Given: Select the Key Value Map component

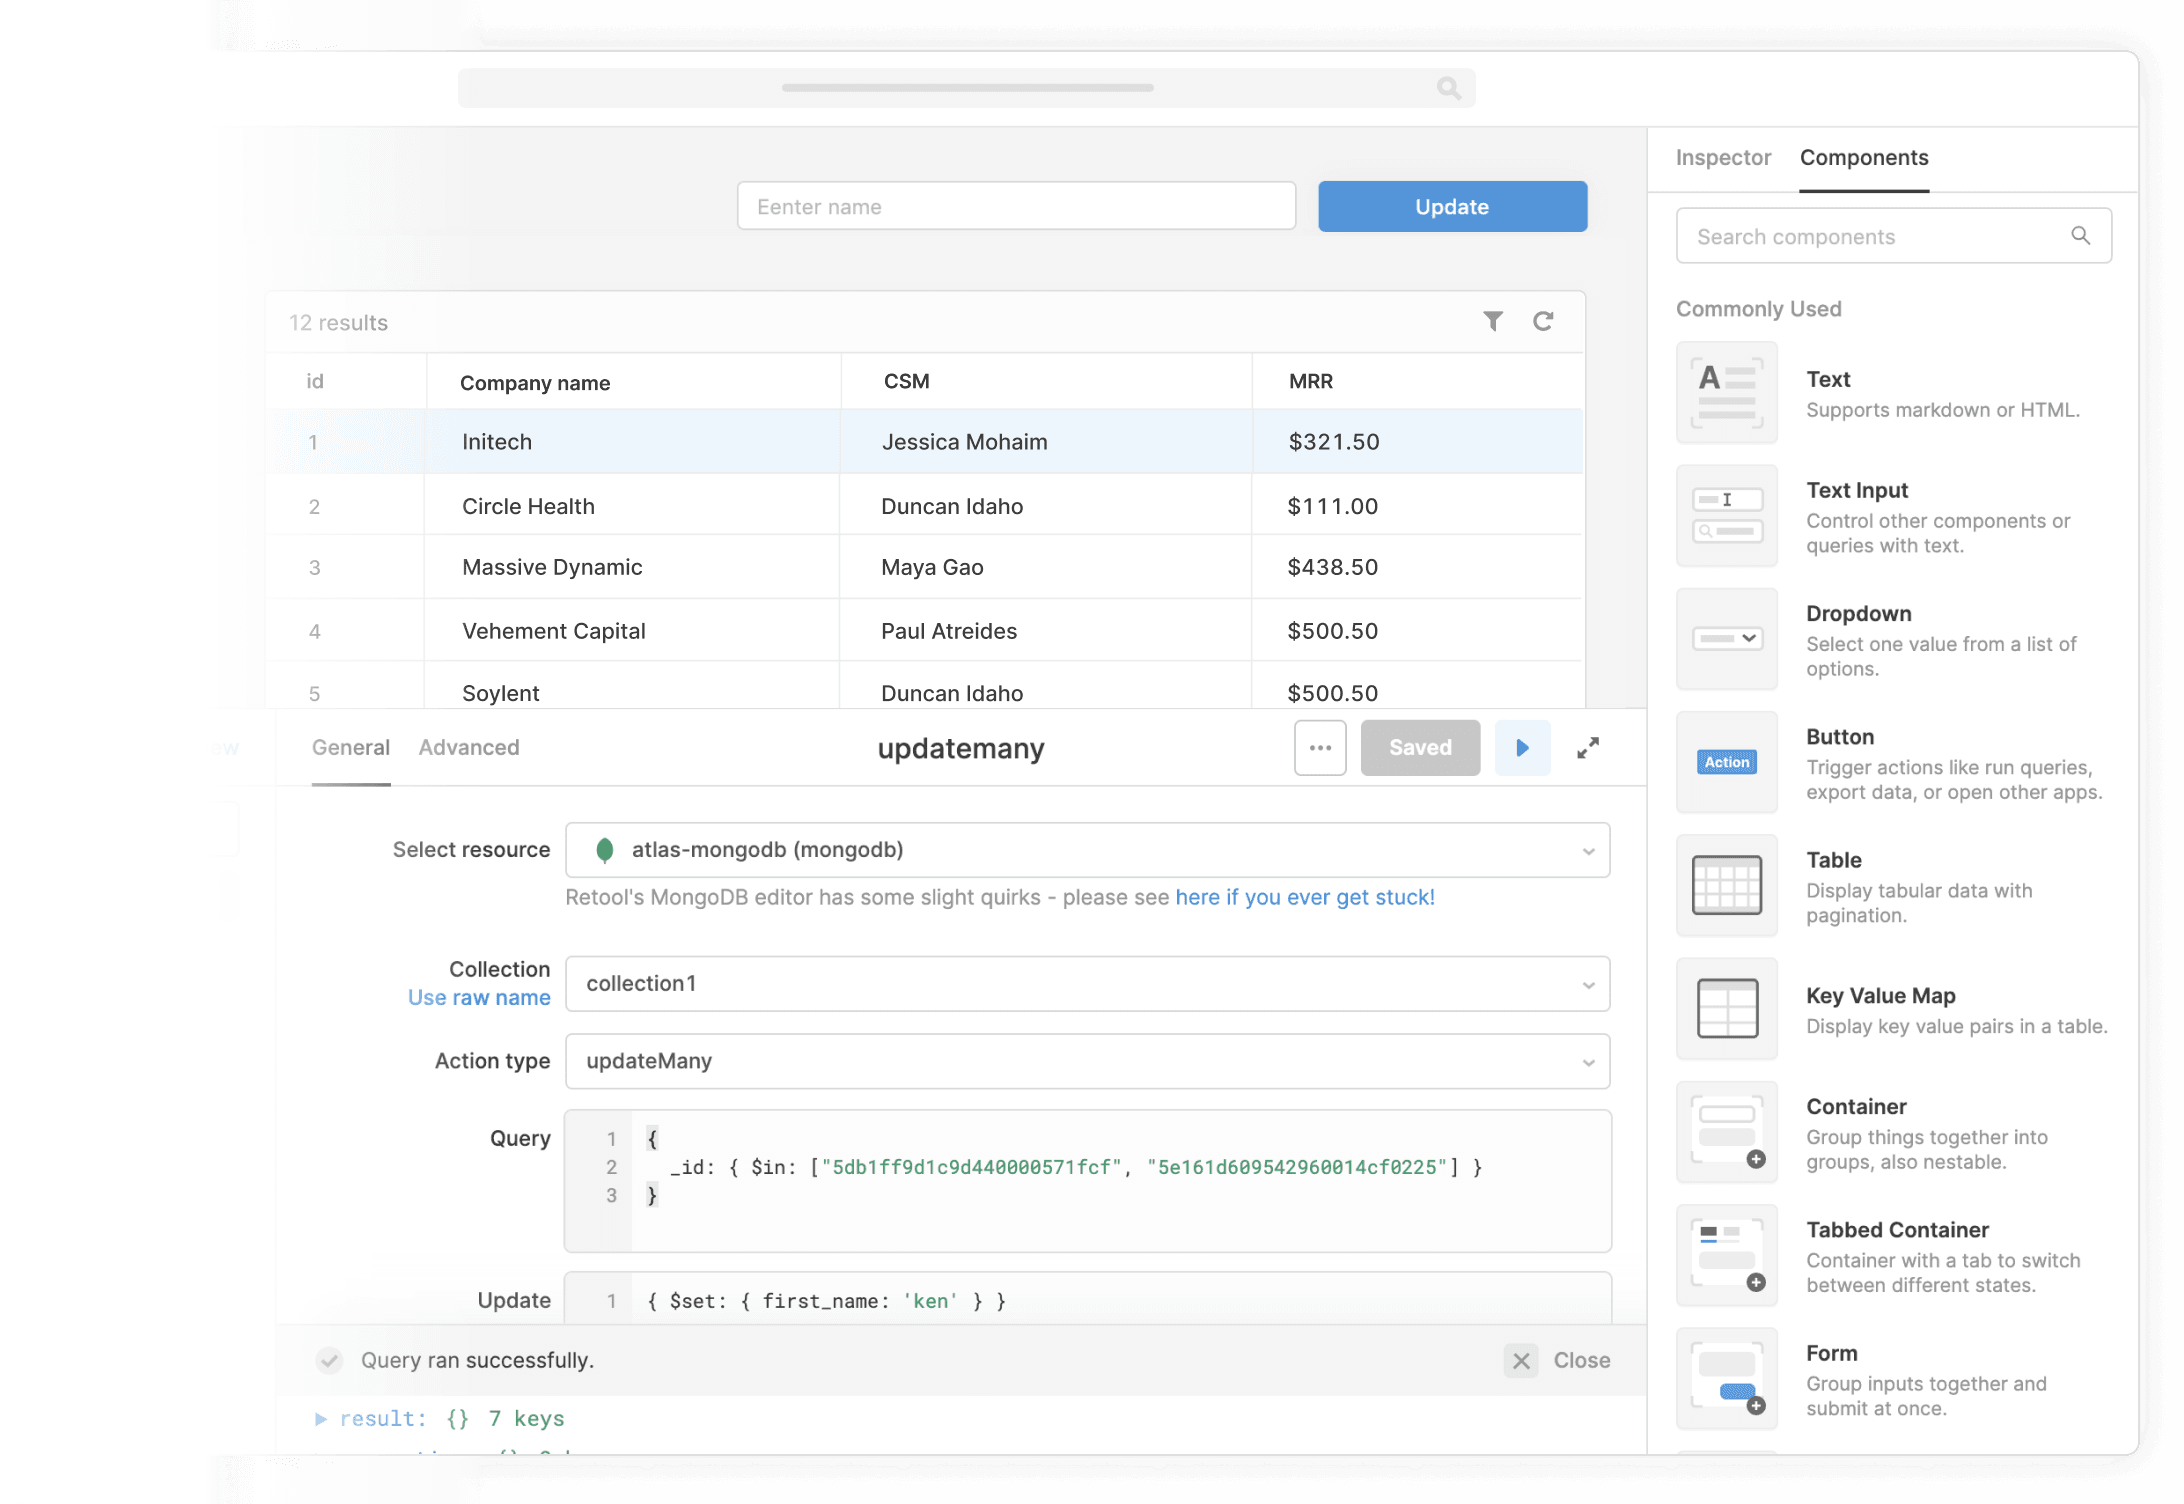Looking at the screenshot, I should 1727,1009.
